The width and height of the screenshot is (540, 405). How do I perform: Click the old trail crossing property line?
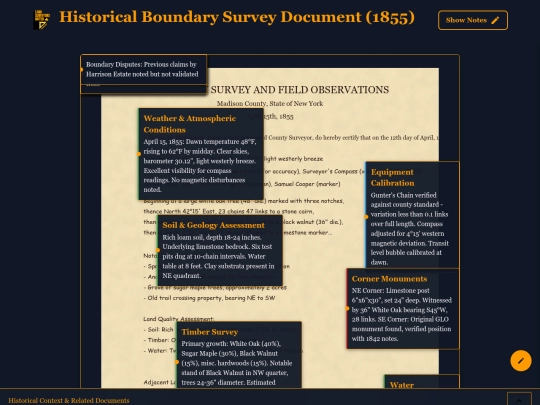pos(209,298)
